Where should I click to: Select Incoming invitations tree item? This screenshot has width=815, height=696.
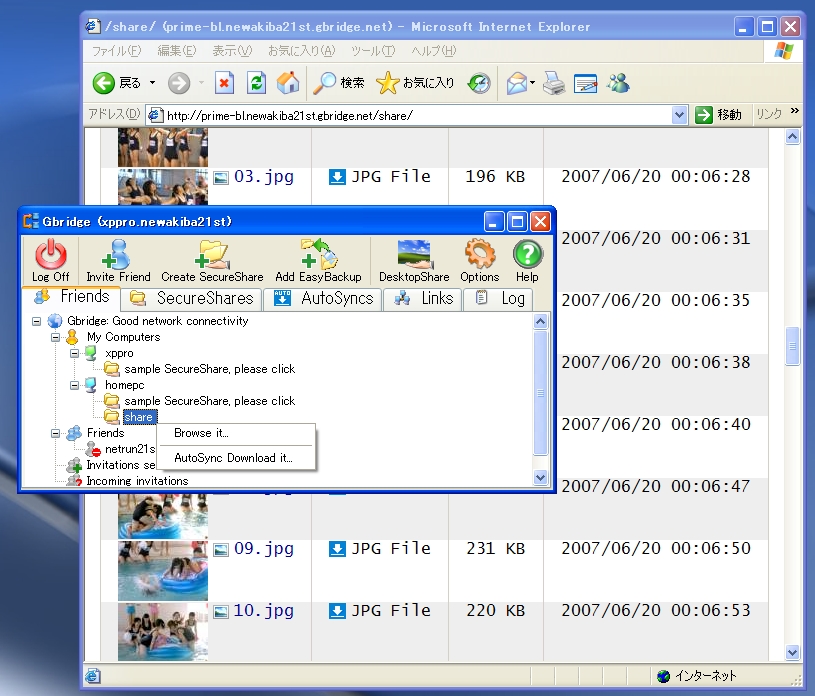137,481
